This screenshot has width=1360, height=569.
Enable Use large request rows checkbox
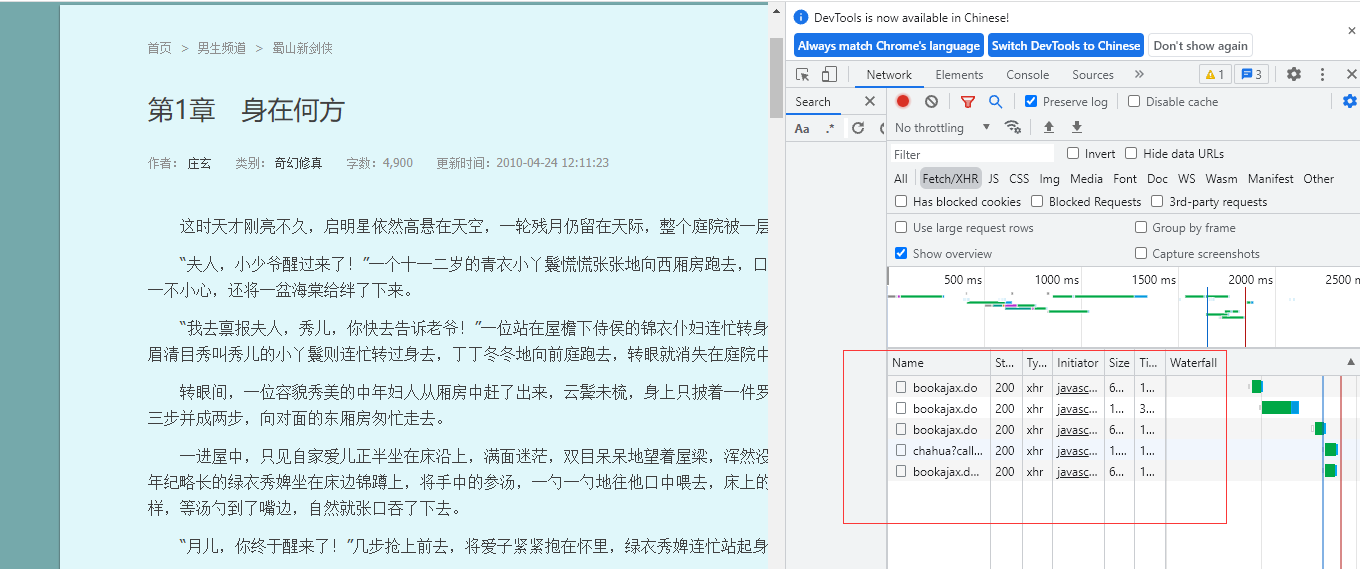coord(901,227)
